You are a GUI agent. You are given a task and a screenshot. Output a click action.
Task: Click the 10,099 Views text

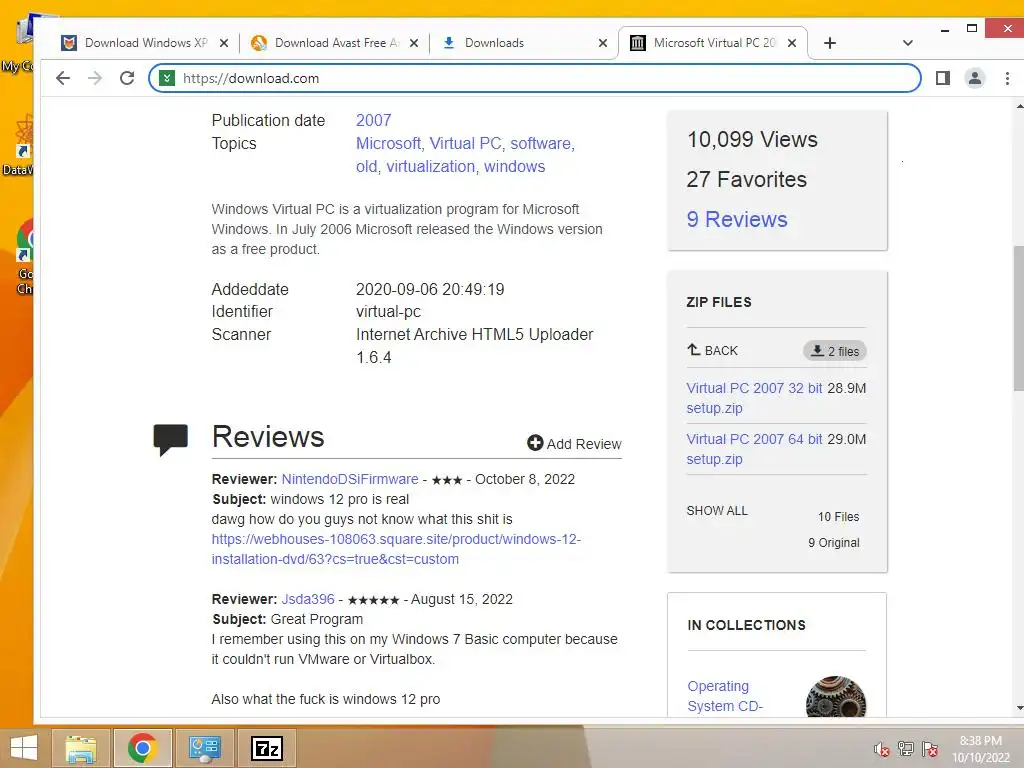point(752,140)
